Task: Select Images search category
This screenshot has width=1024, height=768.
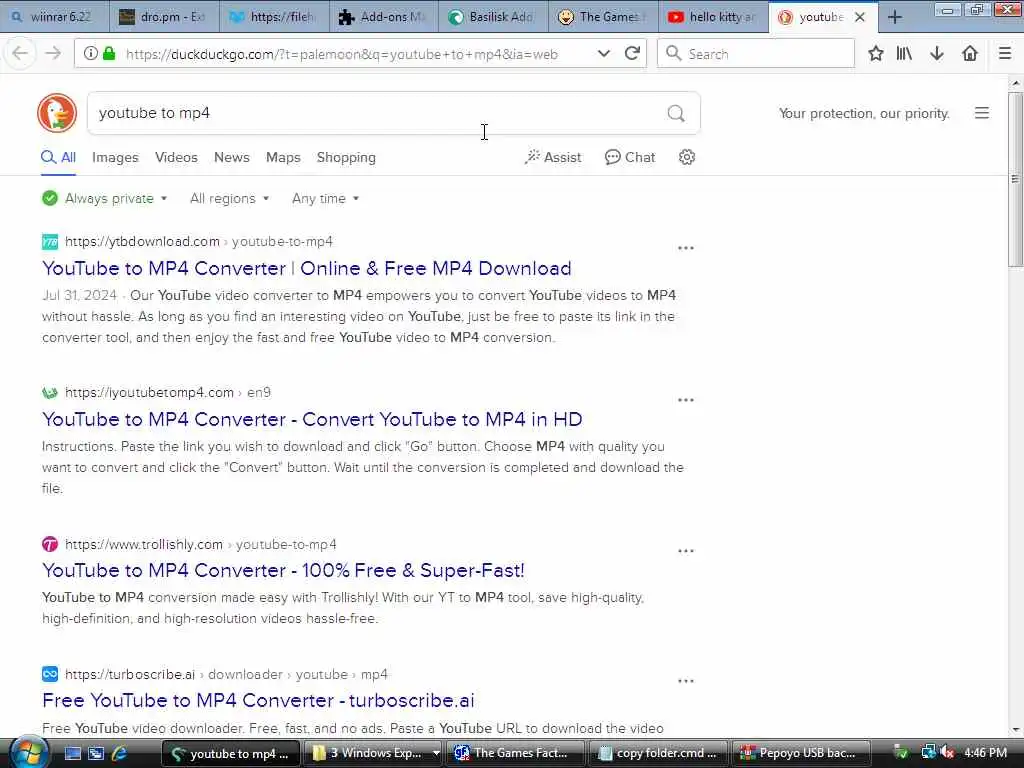Action: (x=115, y=157)
